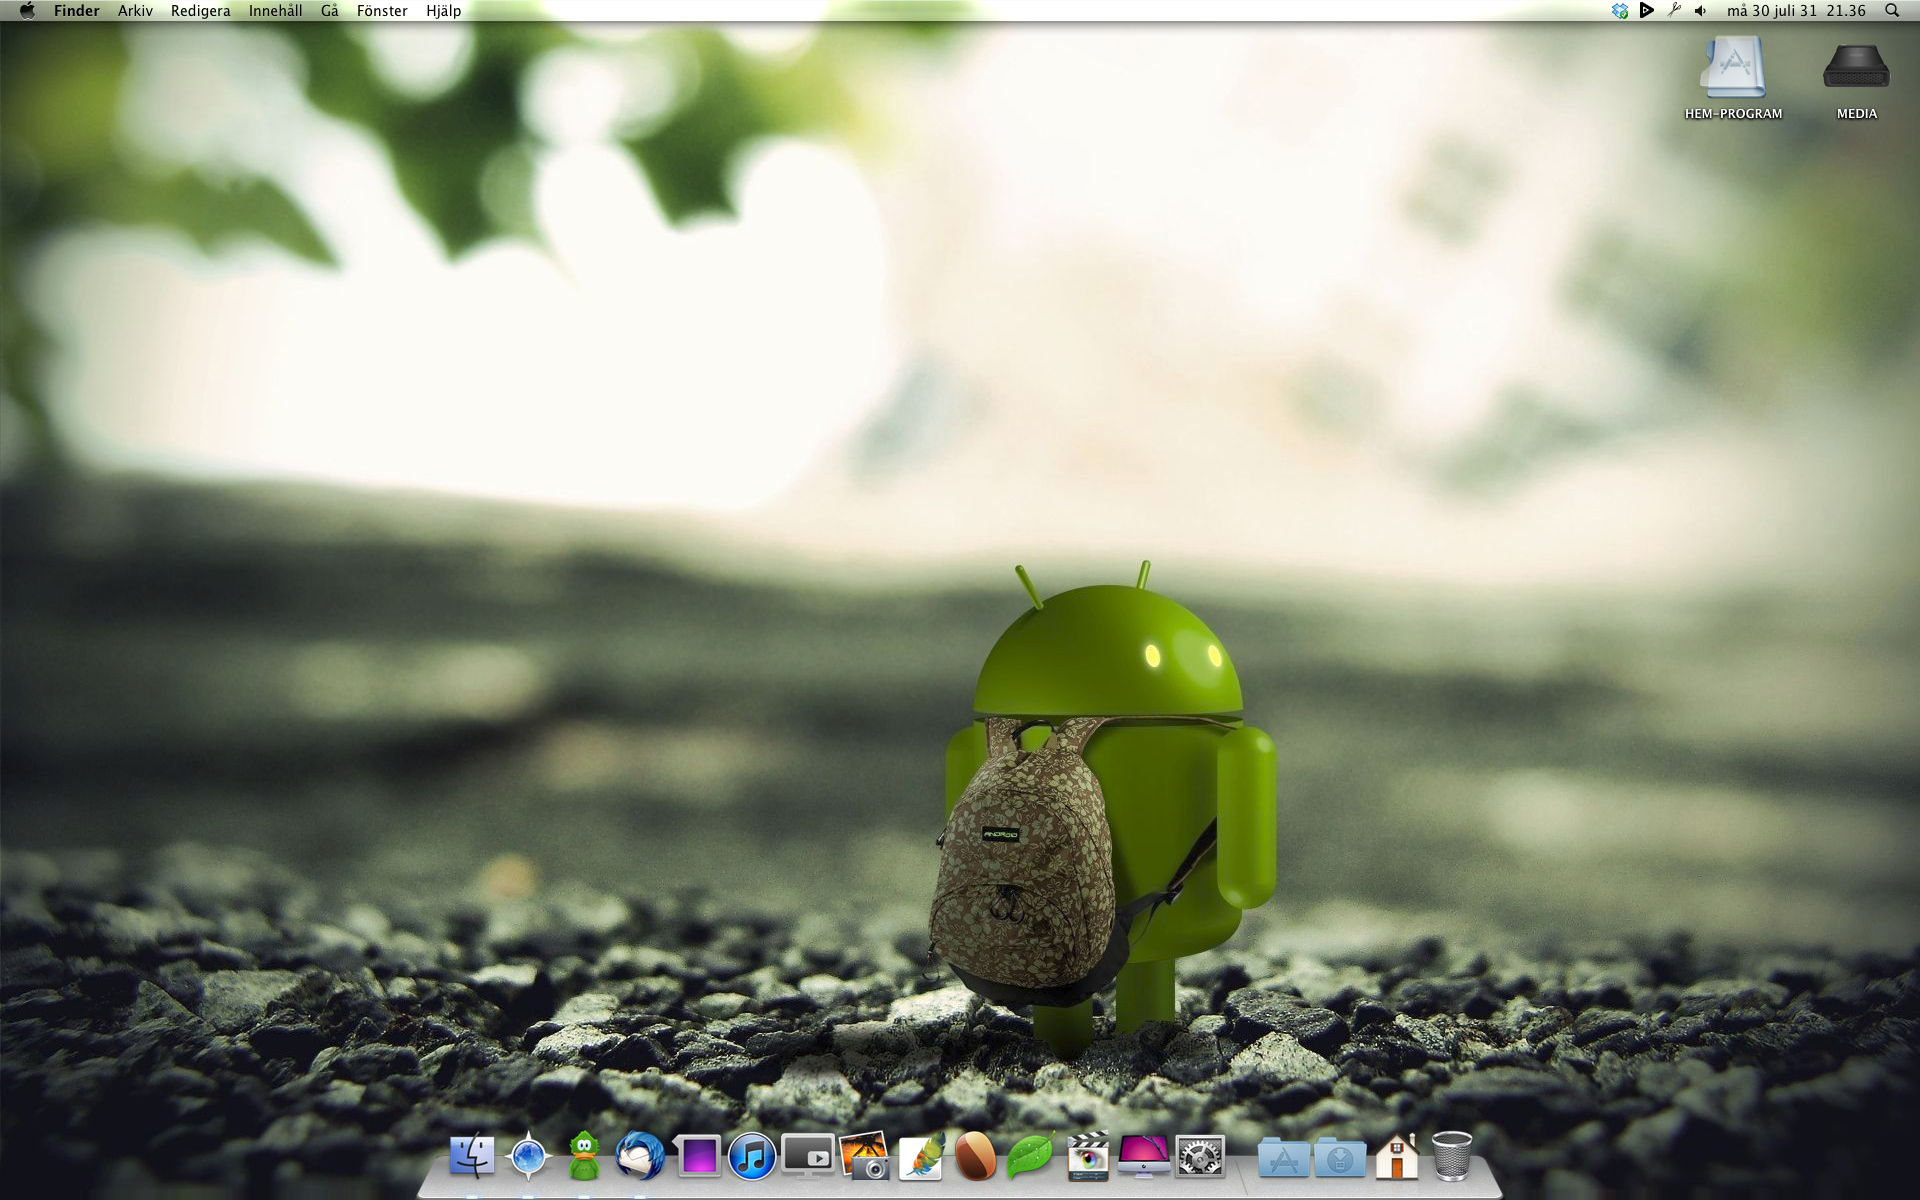Open the Redigera menu

pos(200,11)
